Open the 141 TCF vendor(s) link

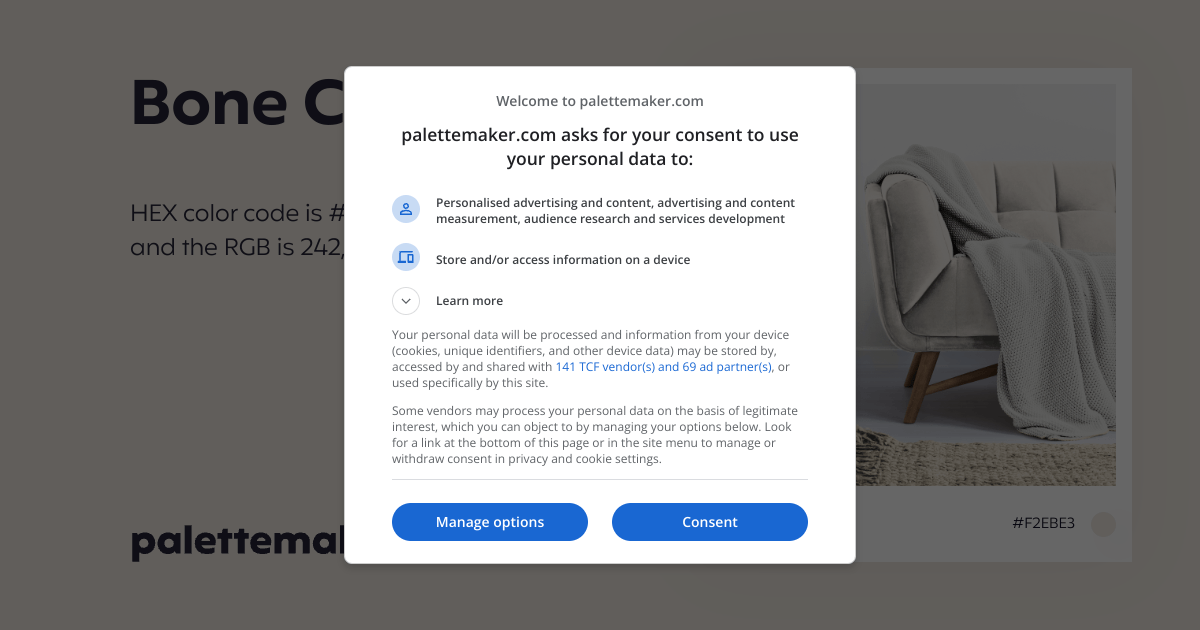(x=606, y=367)
